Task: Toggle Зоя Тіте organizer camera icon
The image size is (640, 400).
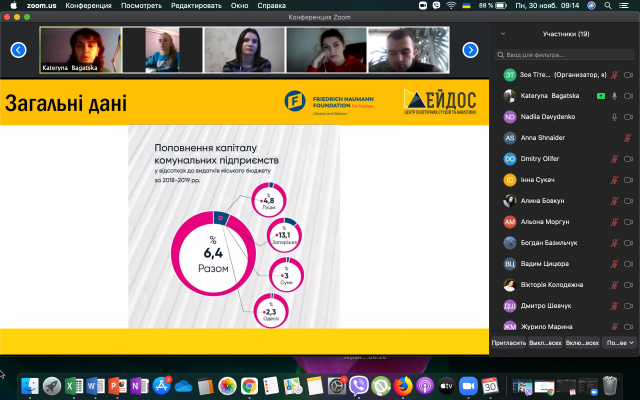Action: pos(629,75)
